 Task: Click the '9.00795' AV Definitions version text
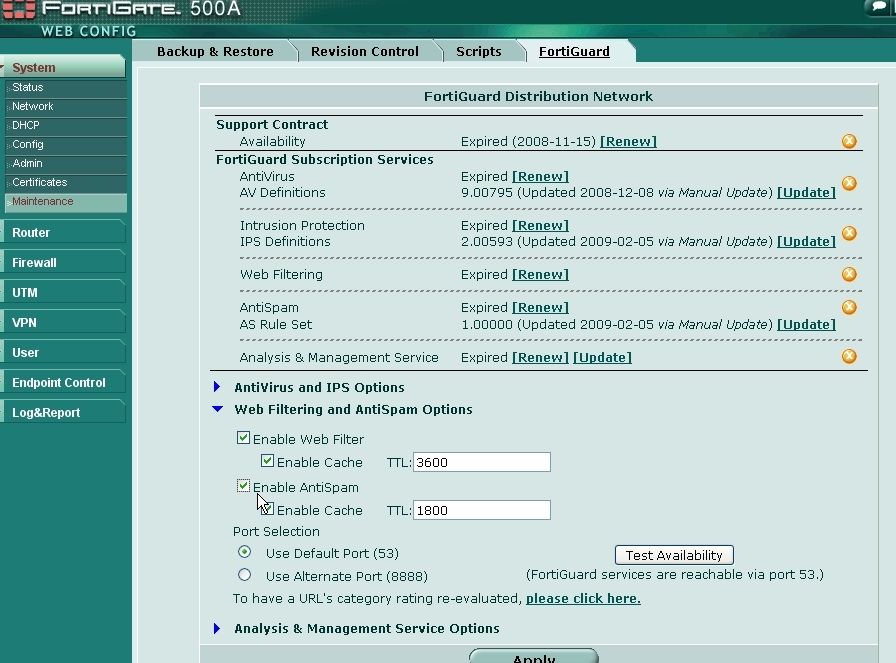coord(487,193)
